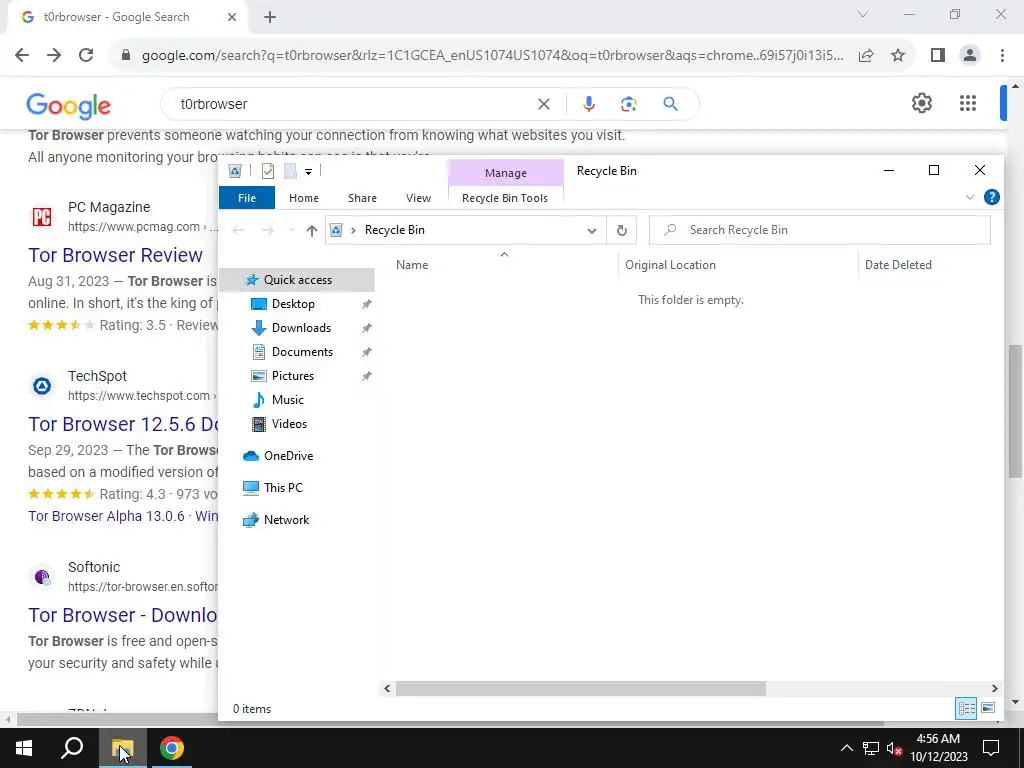1024x768 pixels.
Task: Go up one folder level in Explorer
Action: (x=312, y=231)
